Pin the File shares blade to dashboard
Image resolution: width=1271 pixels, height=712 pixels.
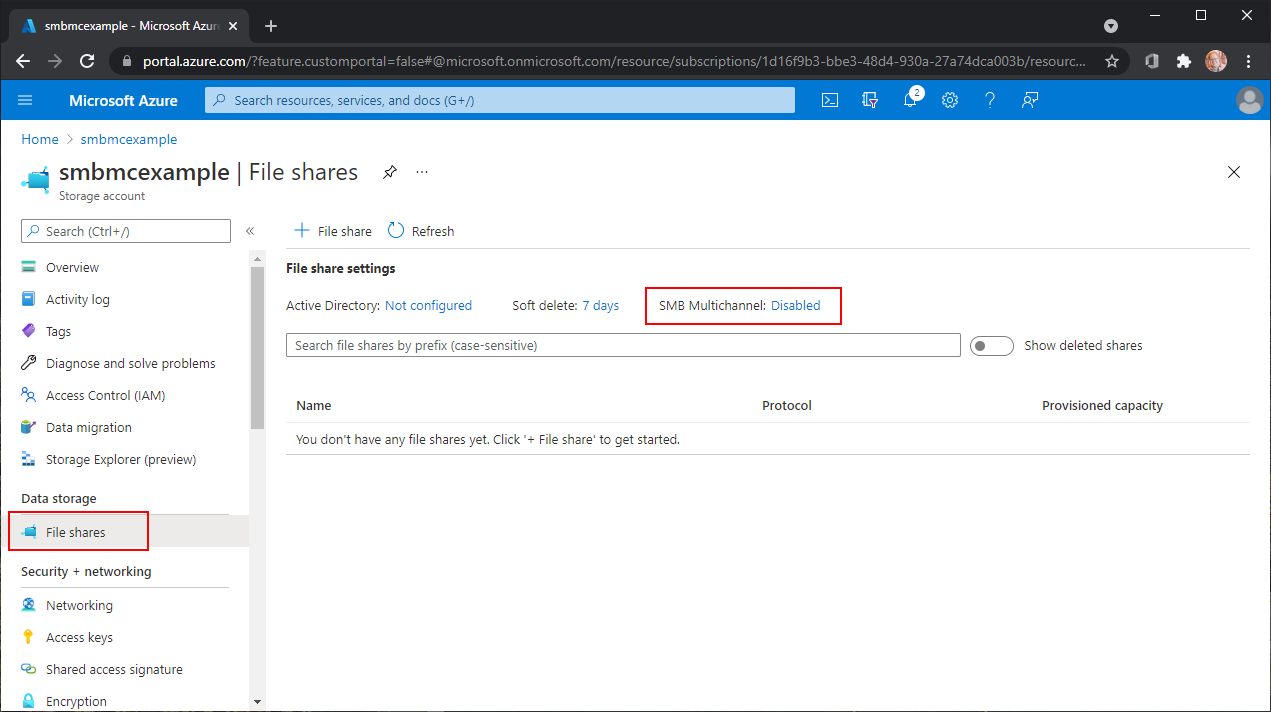[390, 172]
